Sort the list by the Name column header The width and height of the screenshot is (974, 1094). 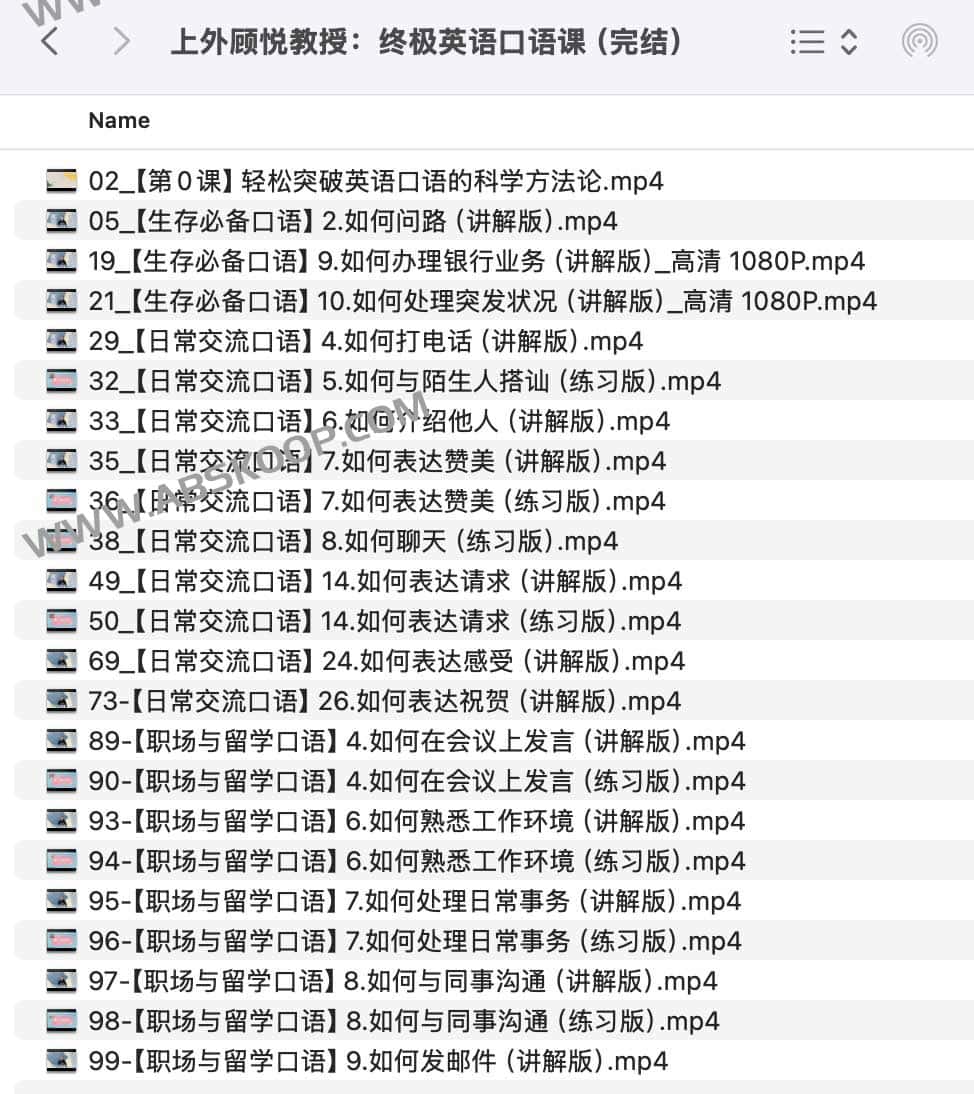[118, 120]
